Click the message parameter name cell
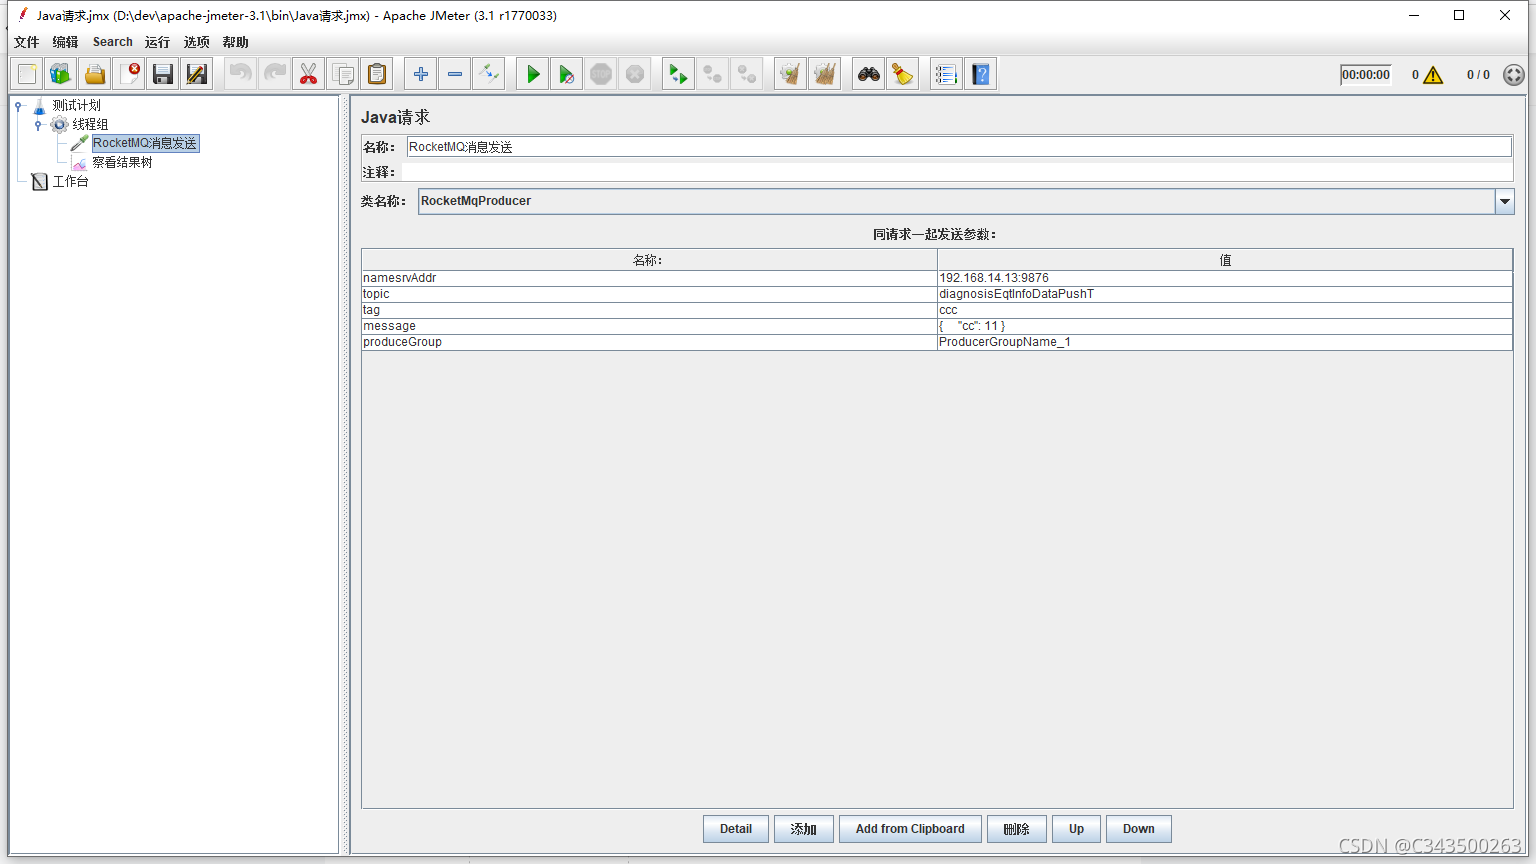 coord(649,326)
